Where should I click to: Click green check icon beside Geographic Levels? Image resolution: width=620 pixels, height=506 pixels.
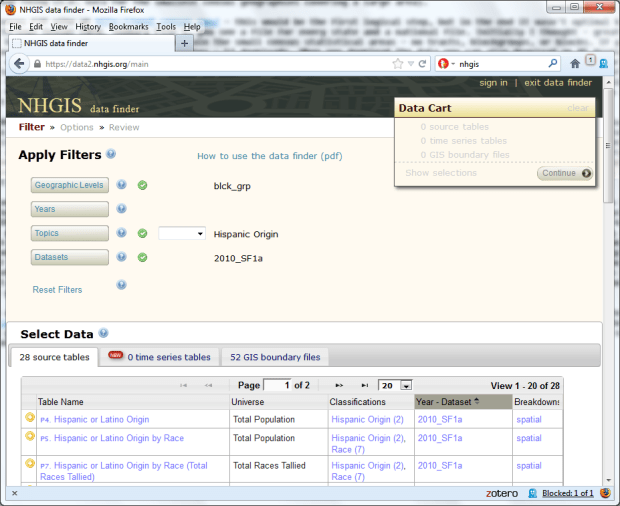142,185
